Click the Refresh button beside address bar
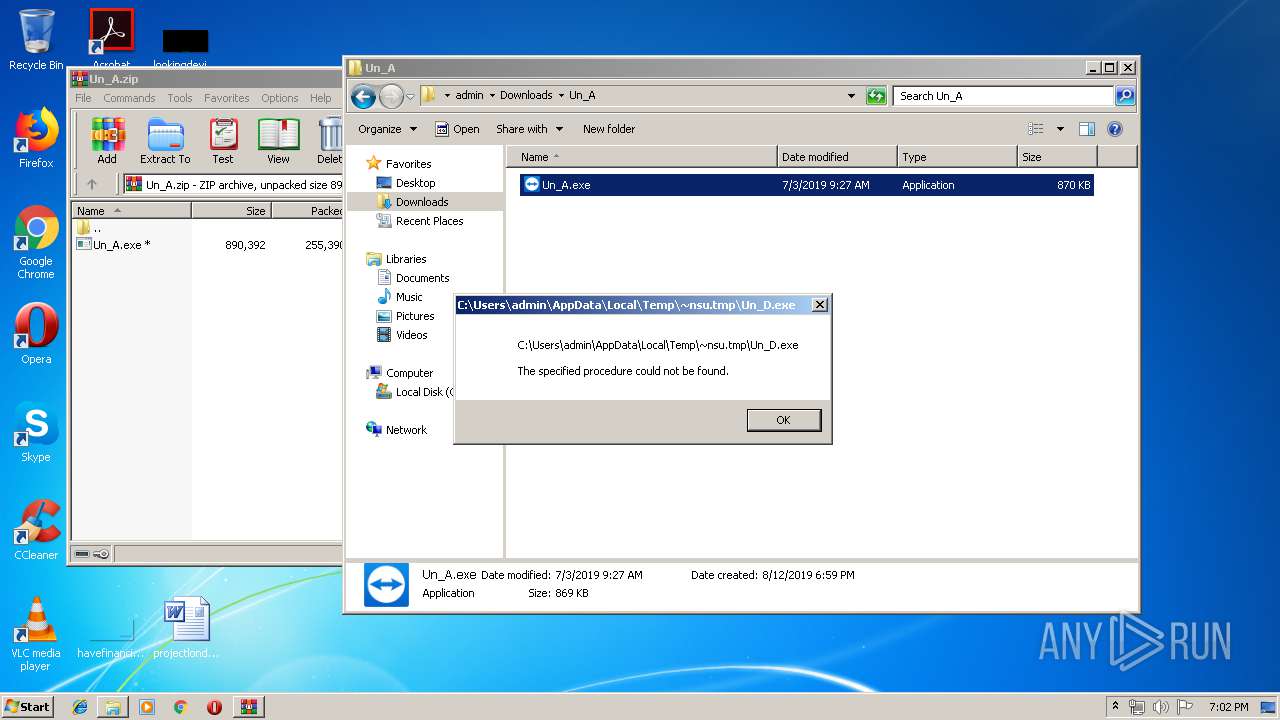This screenshot has width=1280, height=720. pos(876,96)
